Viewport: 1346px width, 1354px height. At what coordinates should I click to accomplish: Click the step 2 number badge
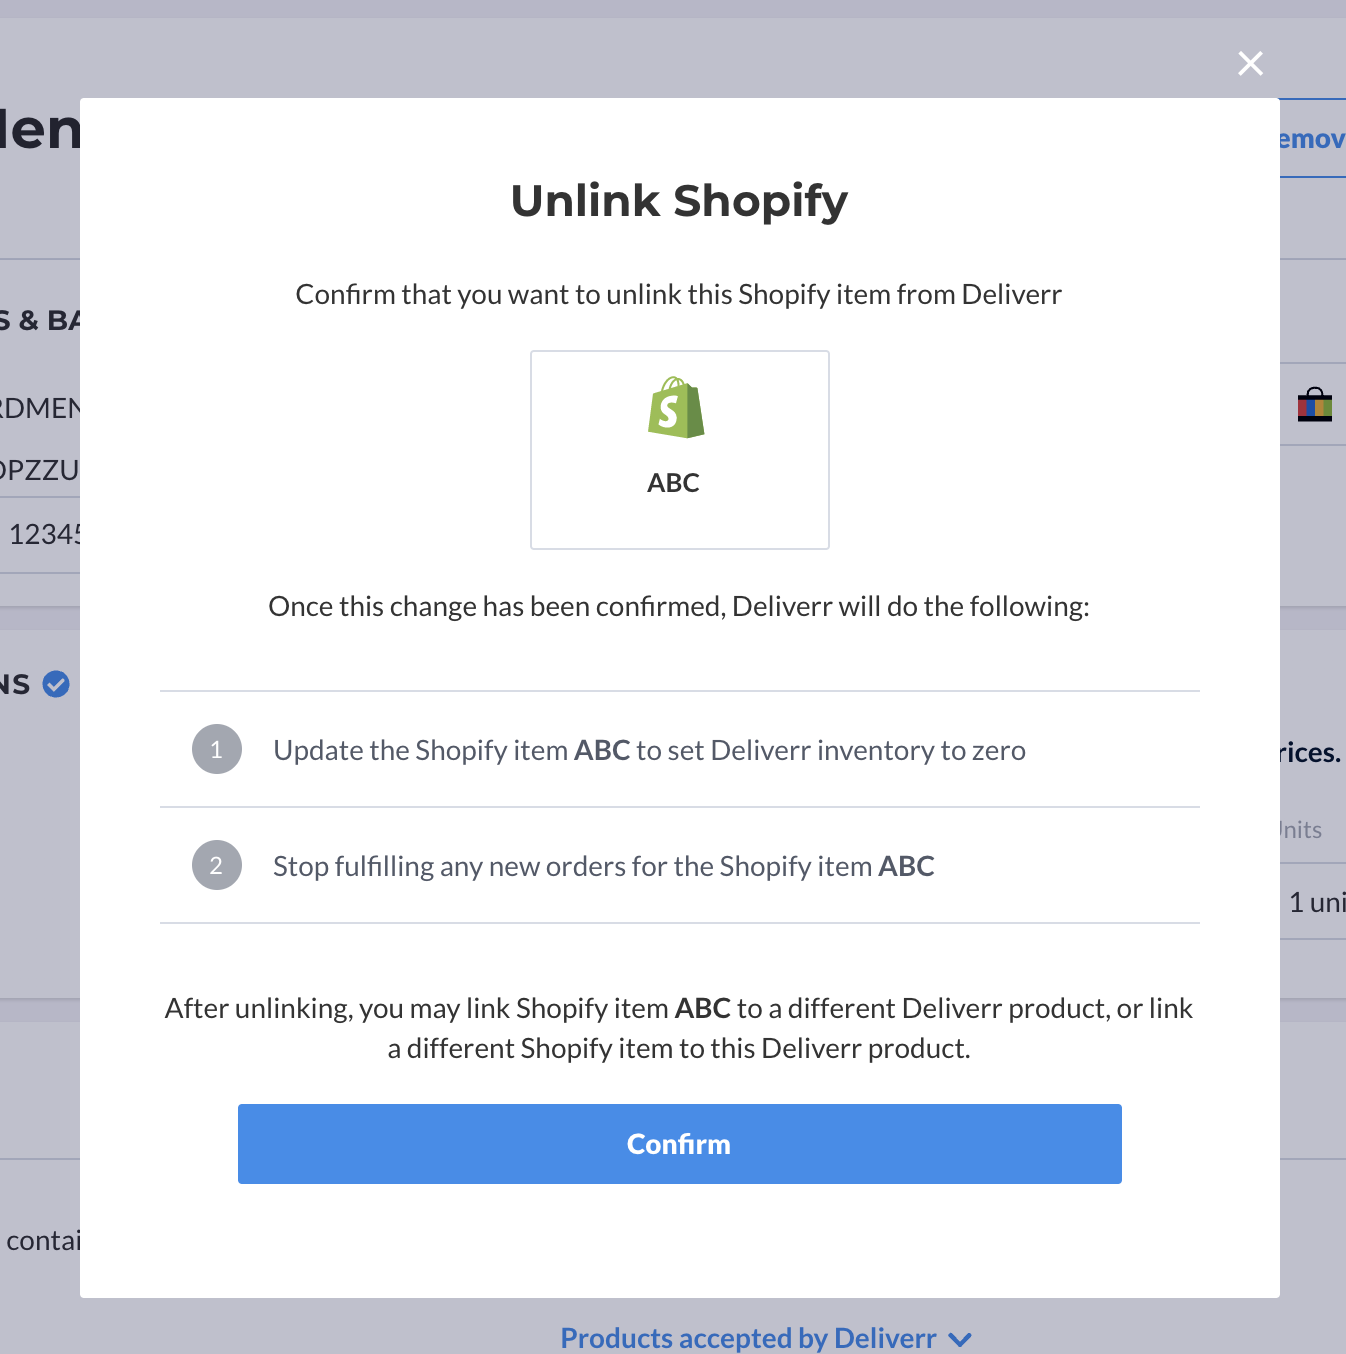[216, 865]
